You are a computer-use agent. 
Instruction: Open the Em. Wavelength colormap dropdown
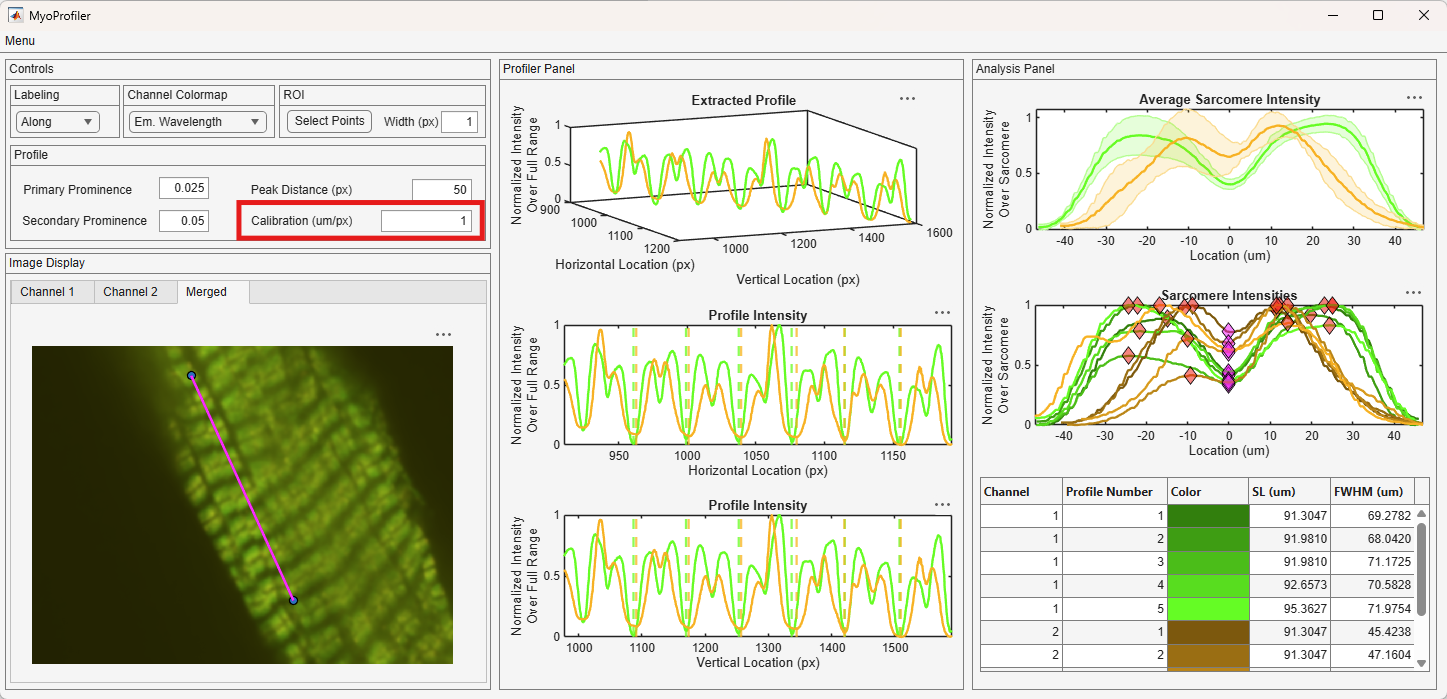(197, 122)
